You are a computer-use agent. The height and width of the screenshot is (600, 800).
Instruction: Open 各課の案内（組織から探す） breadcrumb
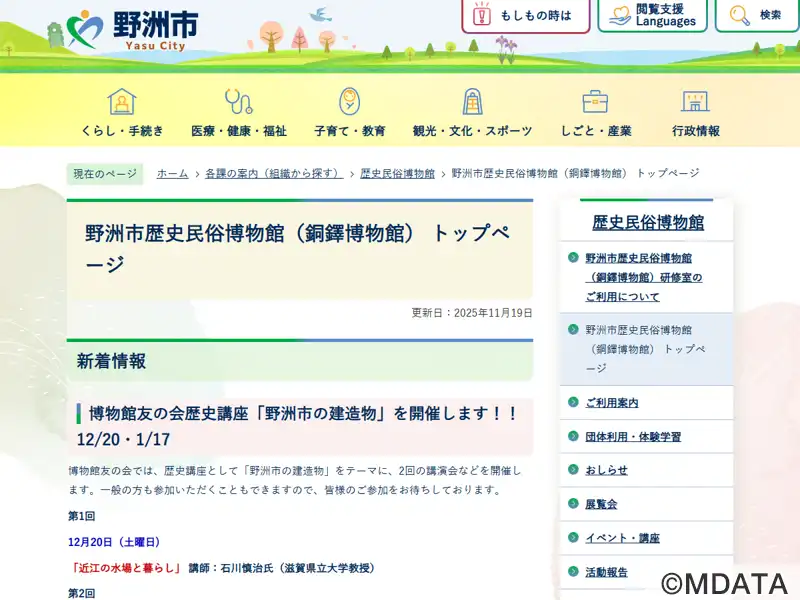point(274,173)
